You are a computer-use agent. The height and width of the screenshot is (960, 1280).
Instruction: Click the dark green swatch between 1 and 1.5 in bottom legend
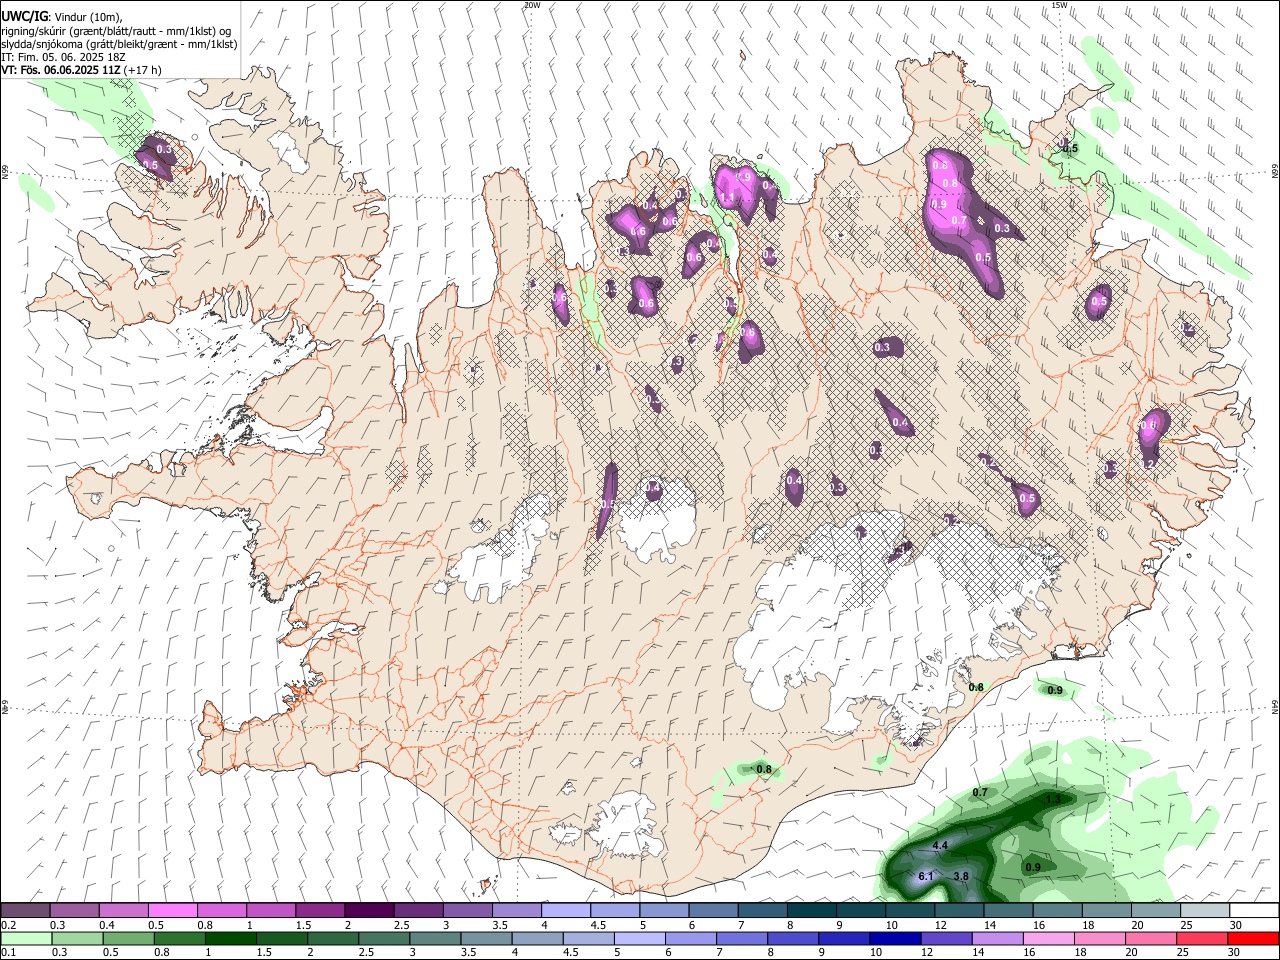[x=229, y=938]
